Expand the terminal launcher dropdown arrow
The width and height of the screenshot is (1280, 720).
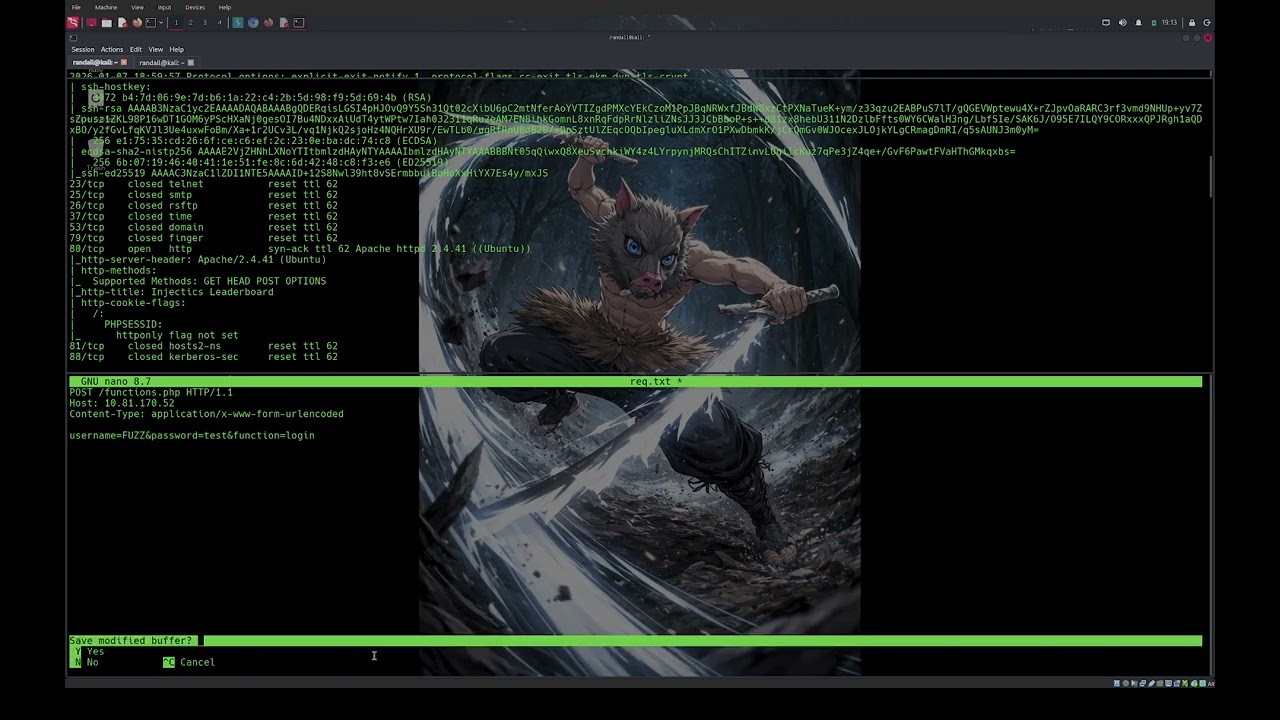pyautogui.click(x=161, y=22)
